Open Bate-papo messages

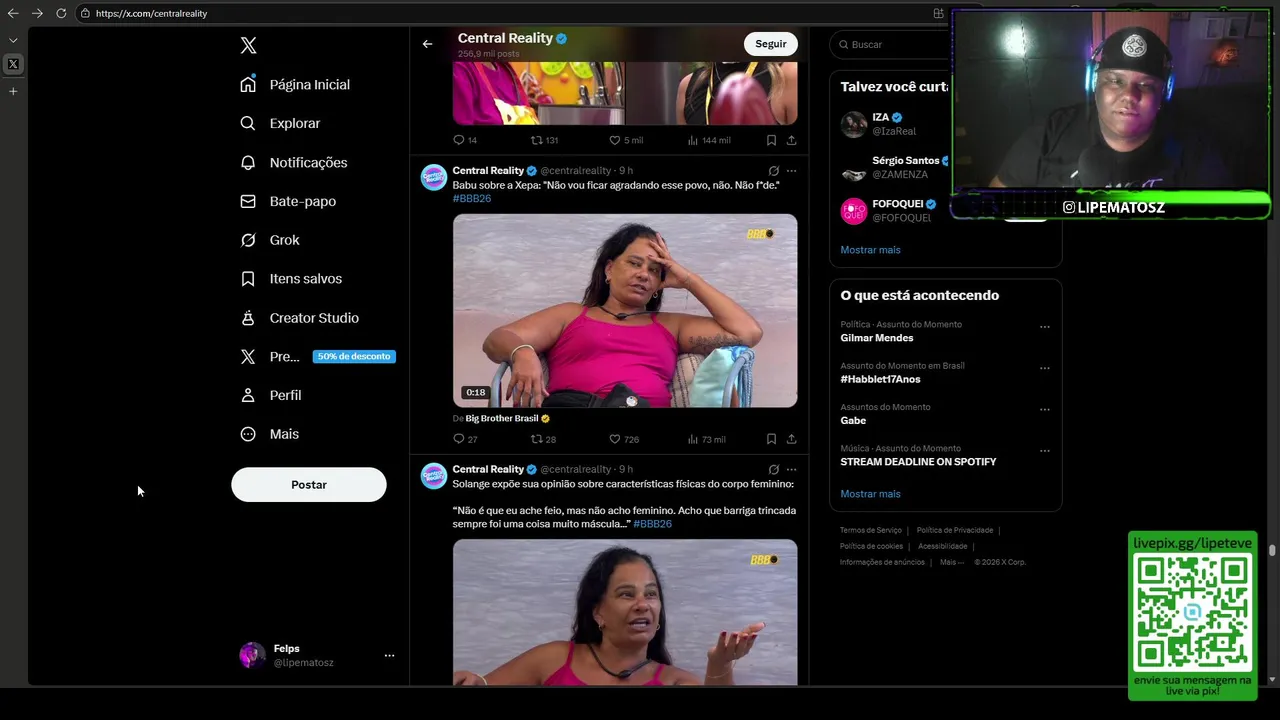(288, 201)
